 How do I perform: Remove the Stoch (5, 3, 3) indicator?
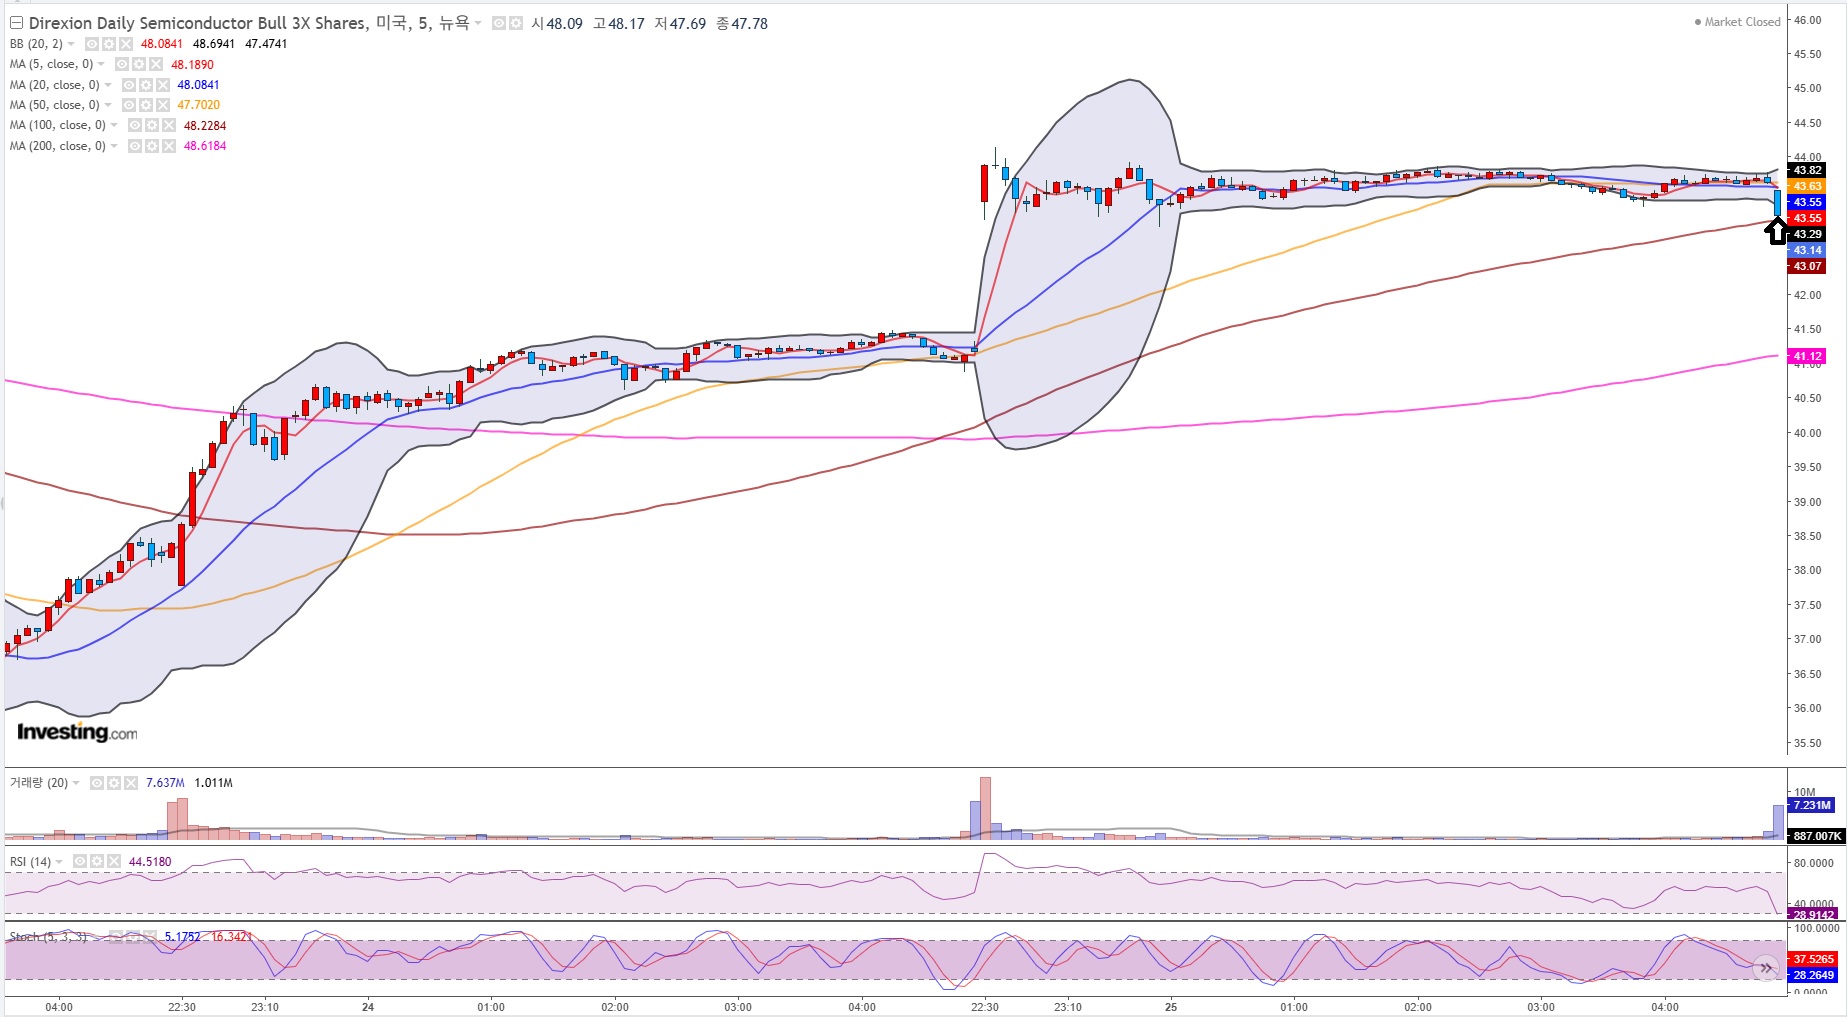click(150, 937)
